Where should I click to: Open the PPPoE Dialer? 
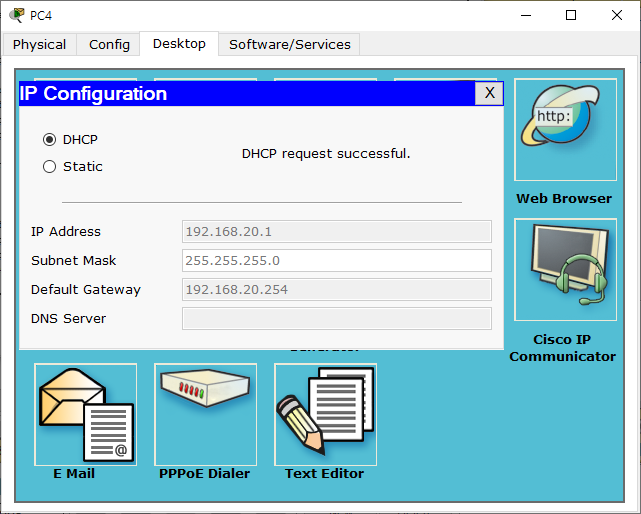205,414
